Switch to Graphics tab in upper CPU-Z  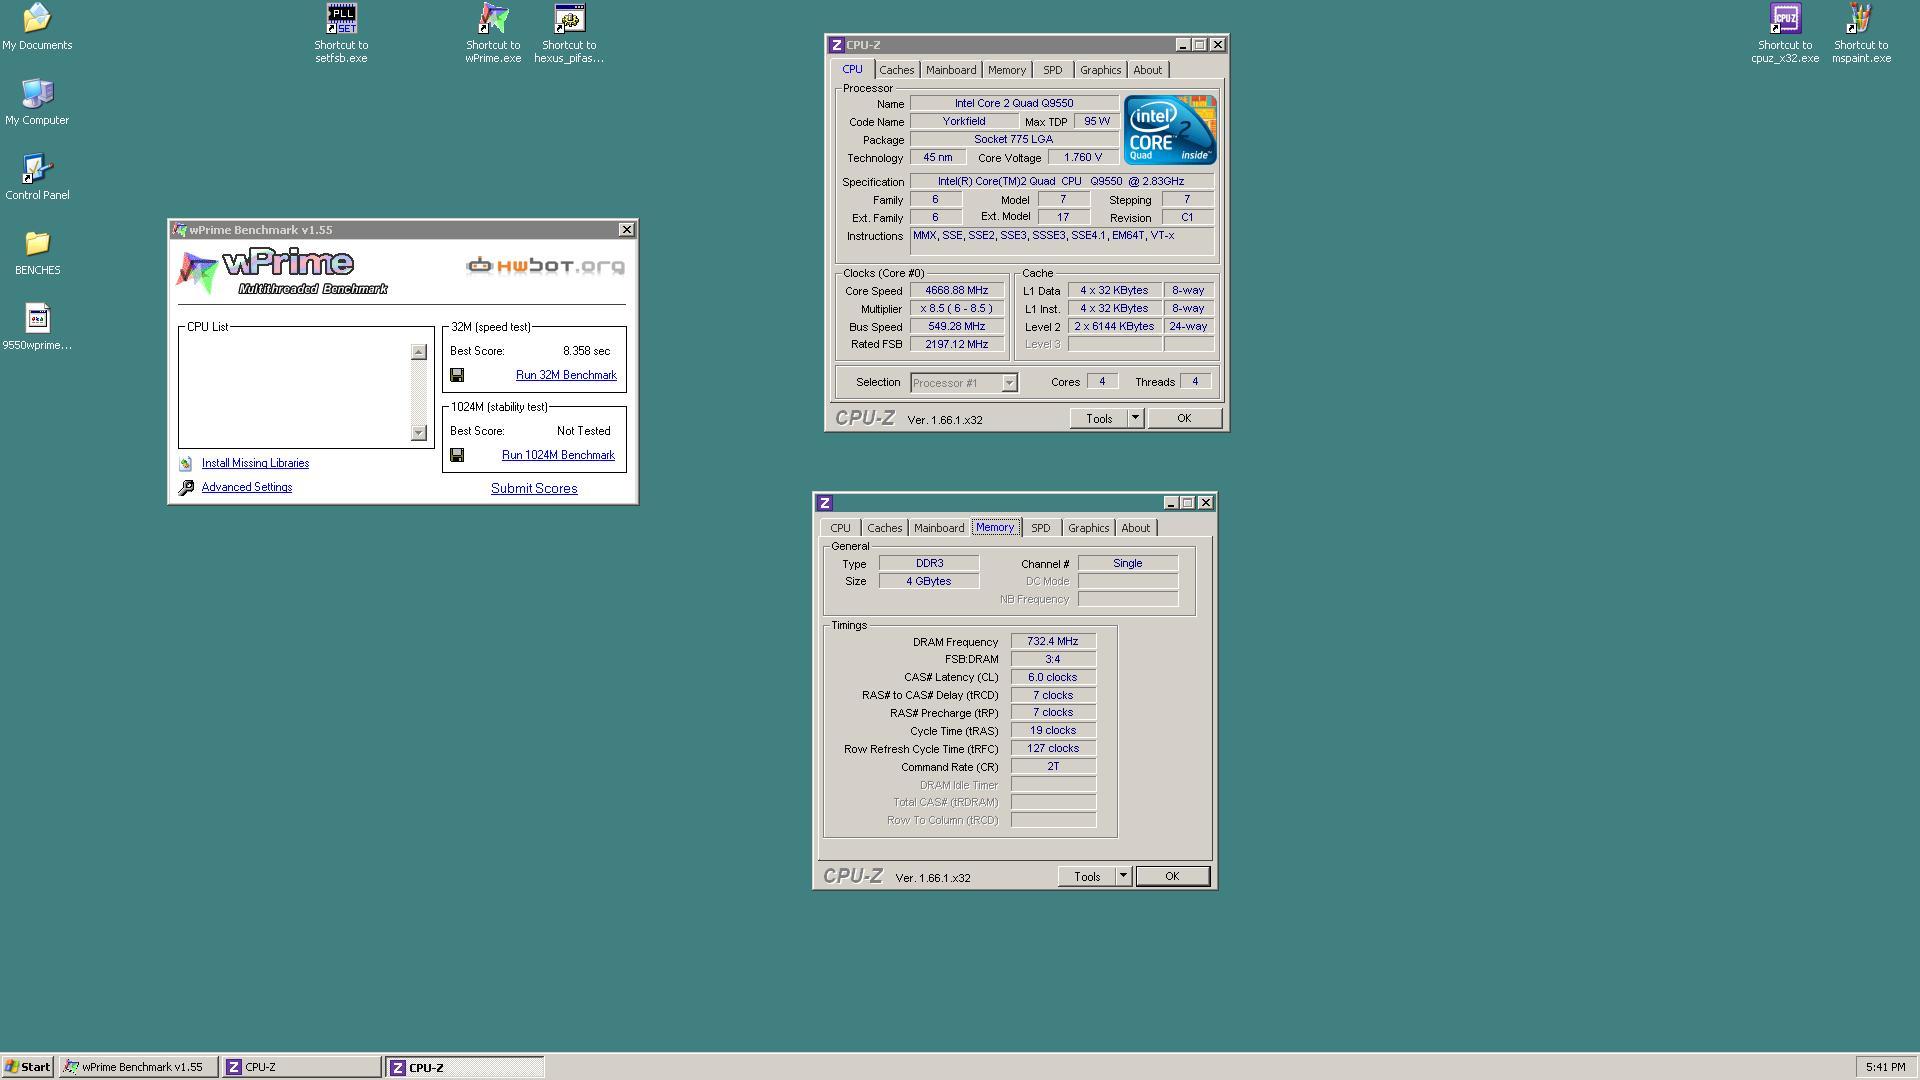[x=1100, y=70]
